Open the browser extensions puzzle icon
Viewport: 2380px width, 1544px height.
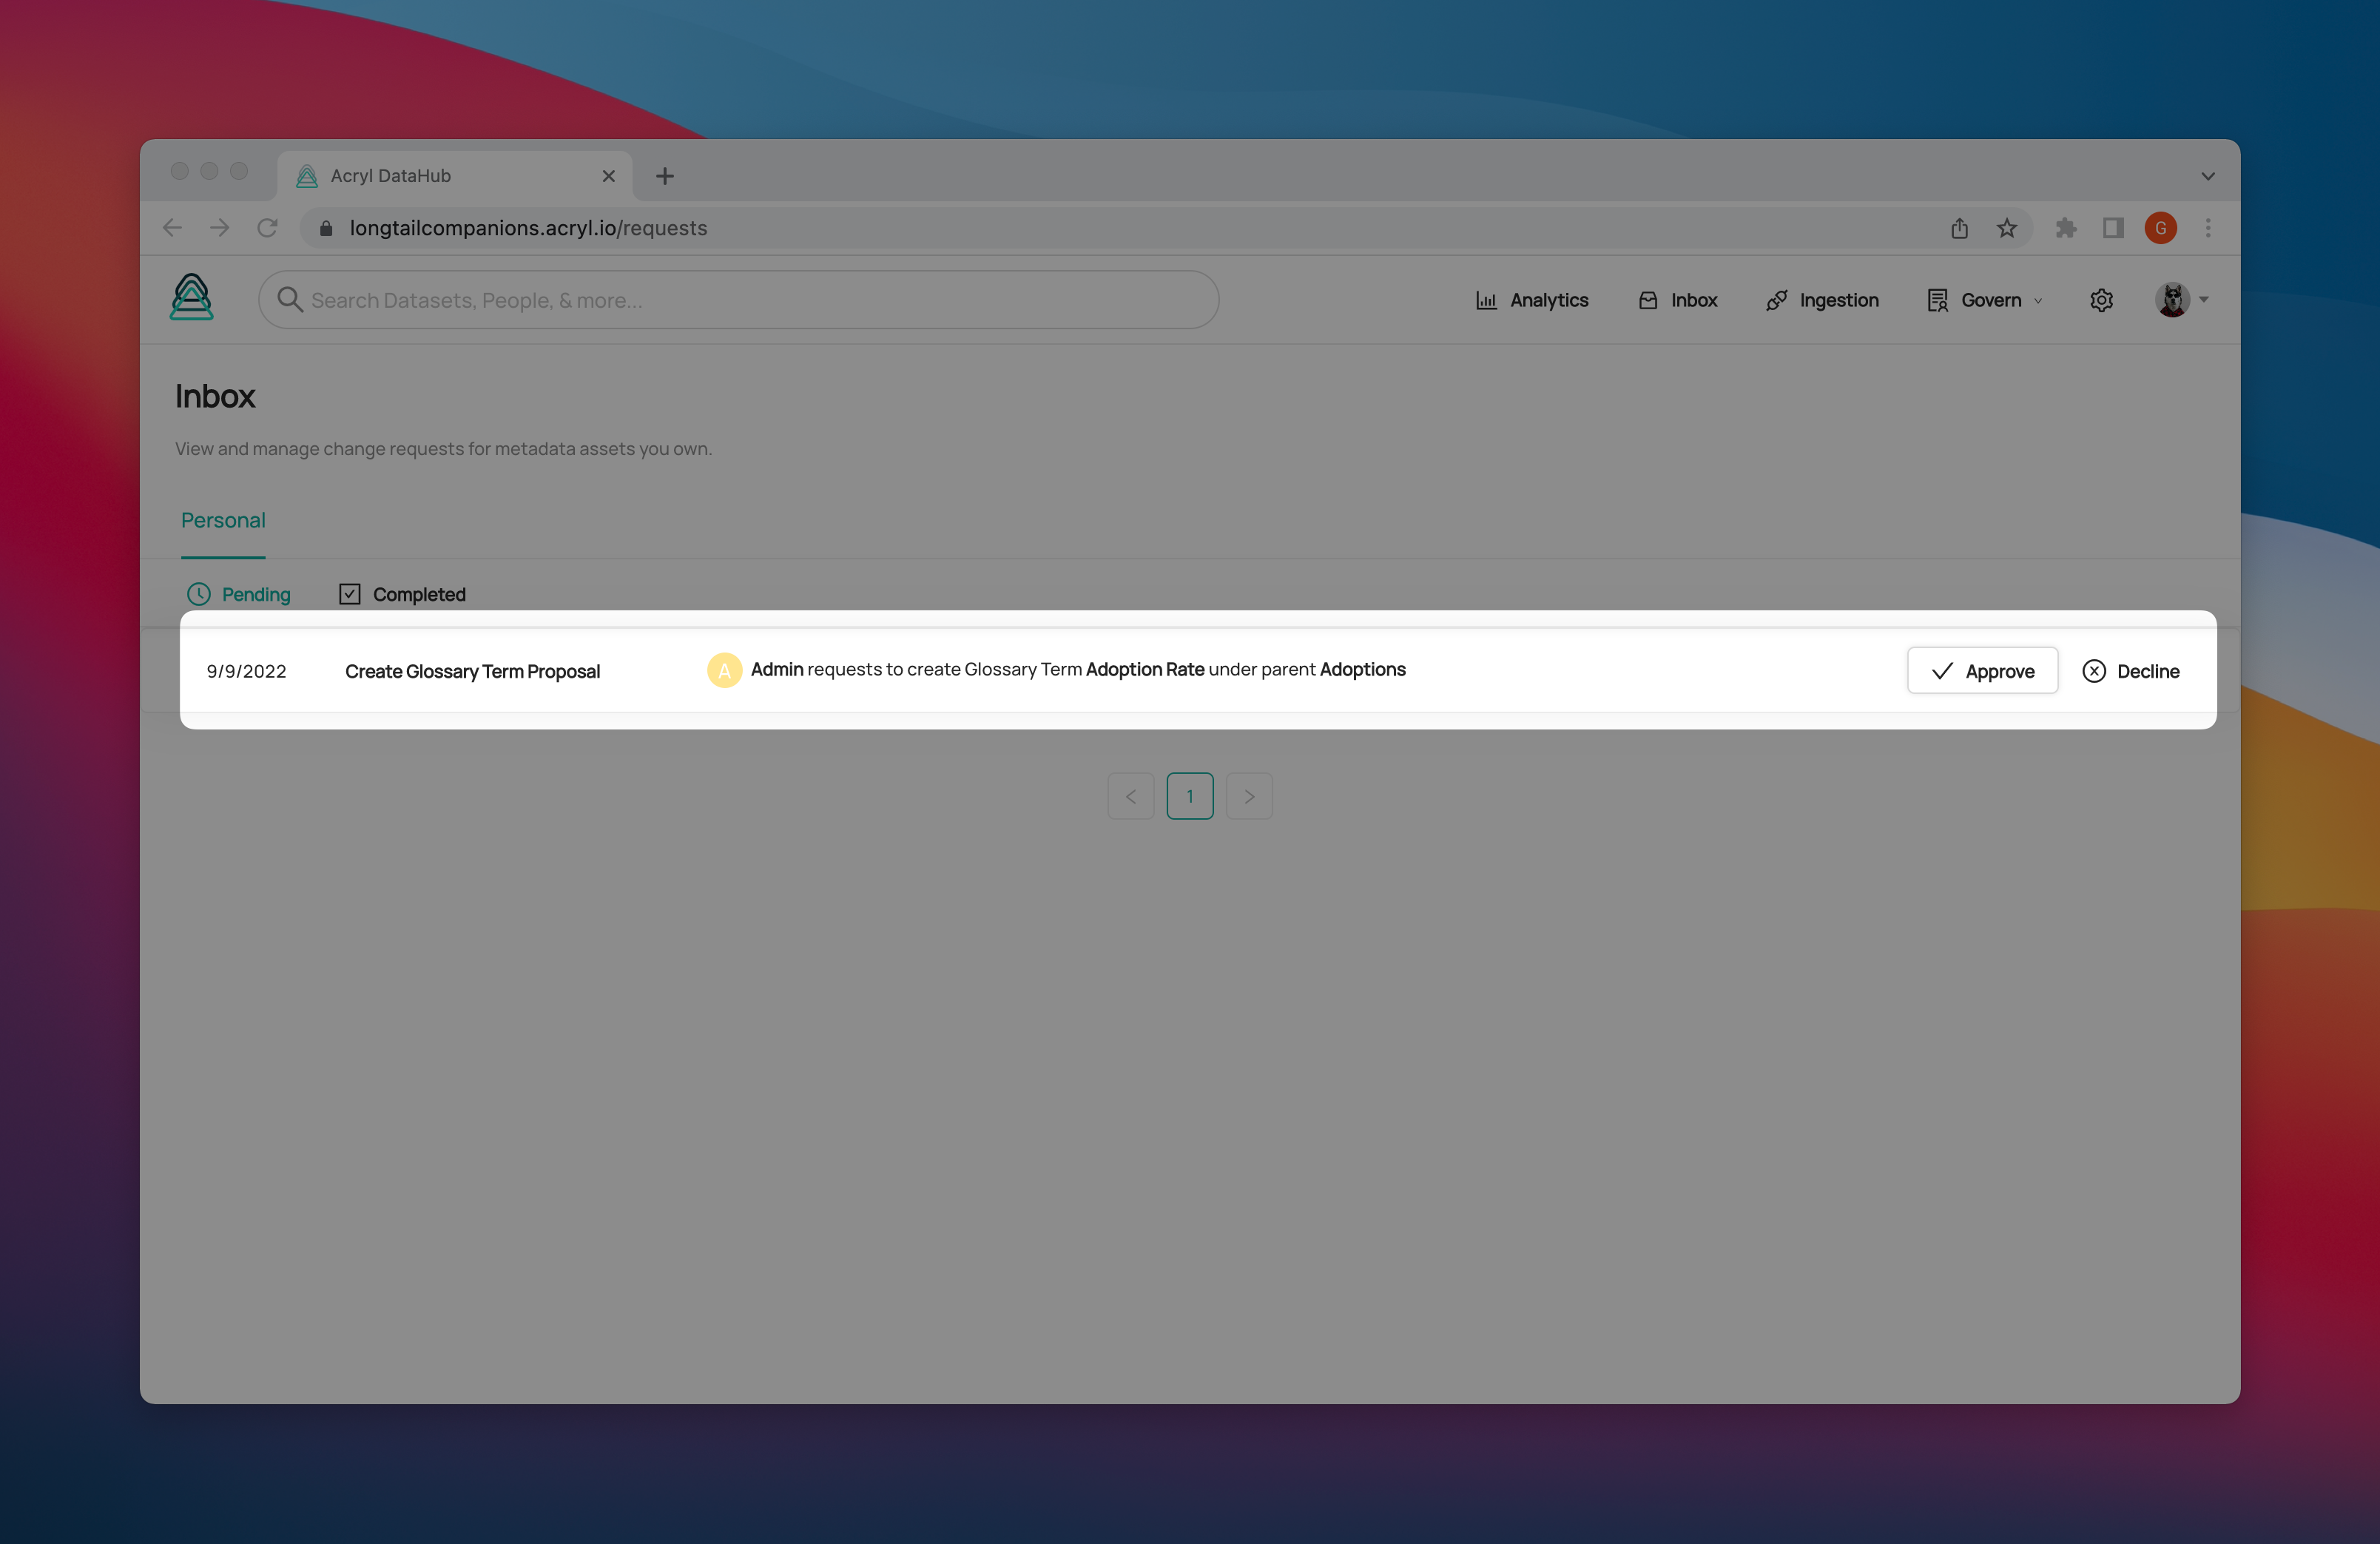point(2065,228)
